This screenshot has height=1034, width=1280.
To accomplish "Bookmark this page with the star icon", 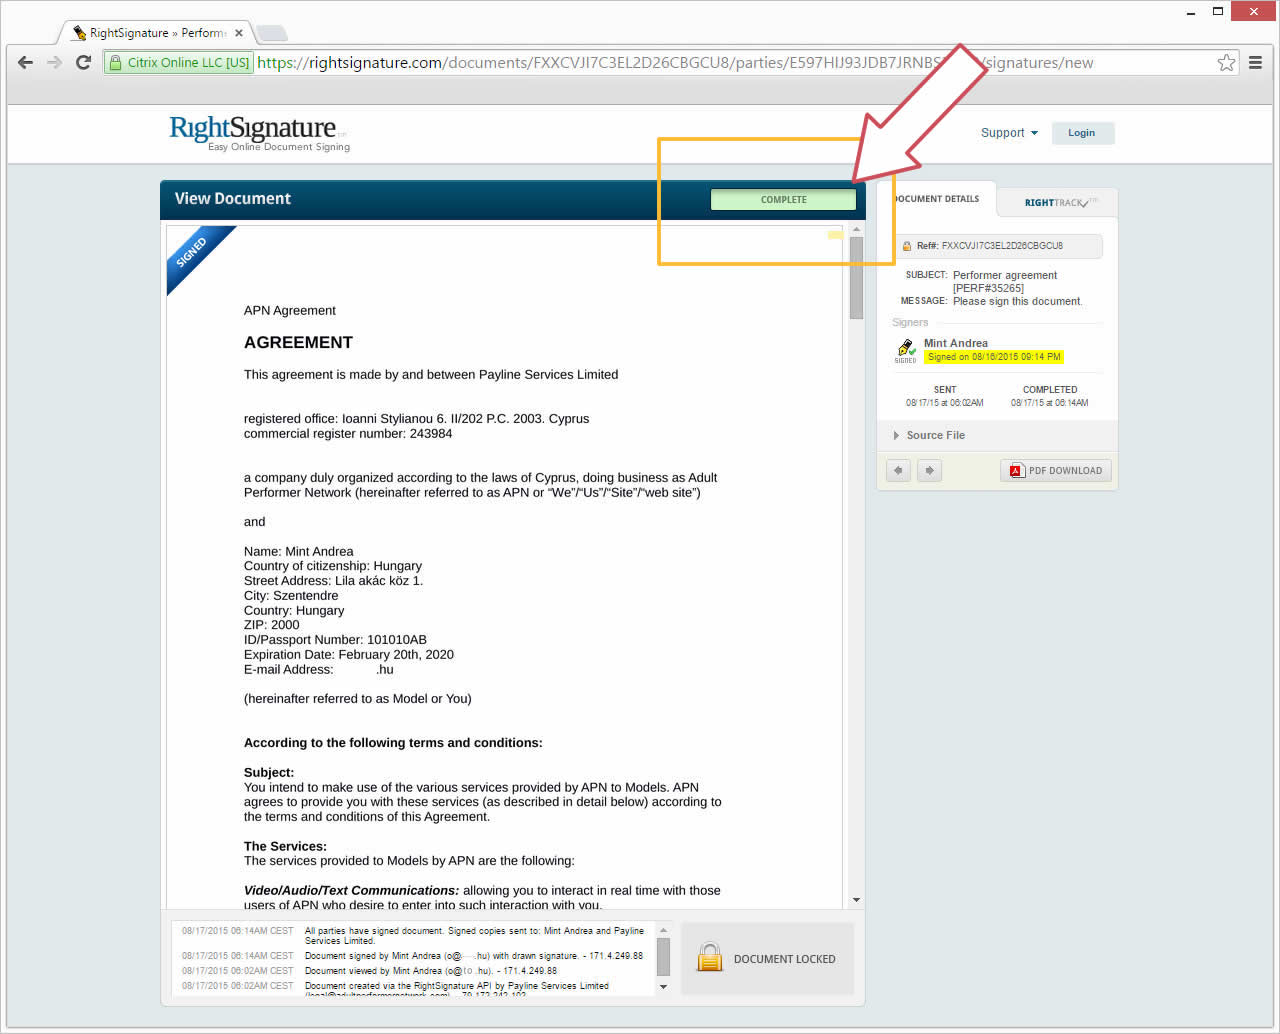I will tap(1226, 62).
